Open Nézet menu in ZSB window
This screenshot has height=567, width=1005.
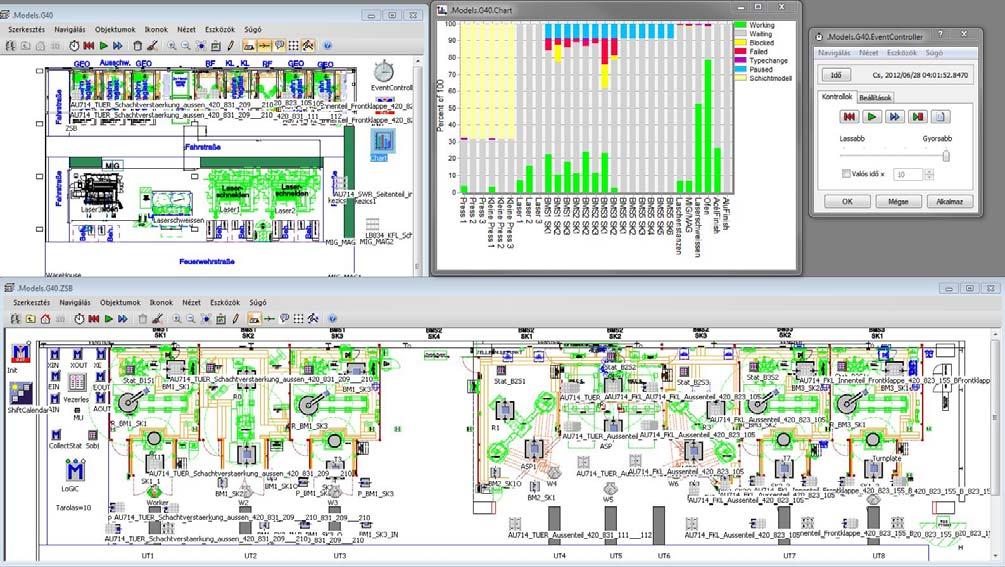192,302
